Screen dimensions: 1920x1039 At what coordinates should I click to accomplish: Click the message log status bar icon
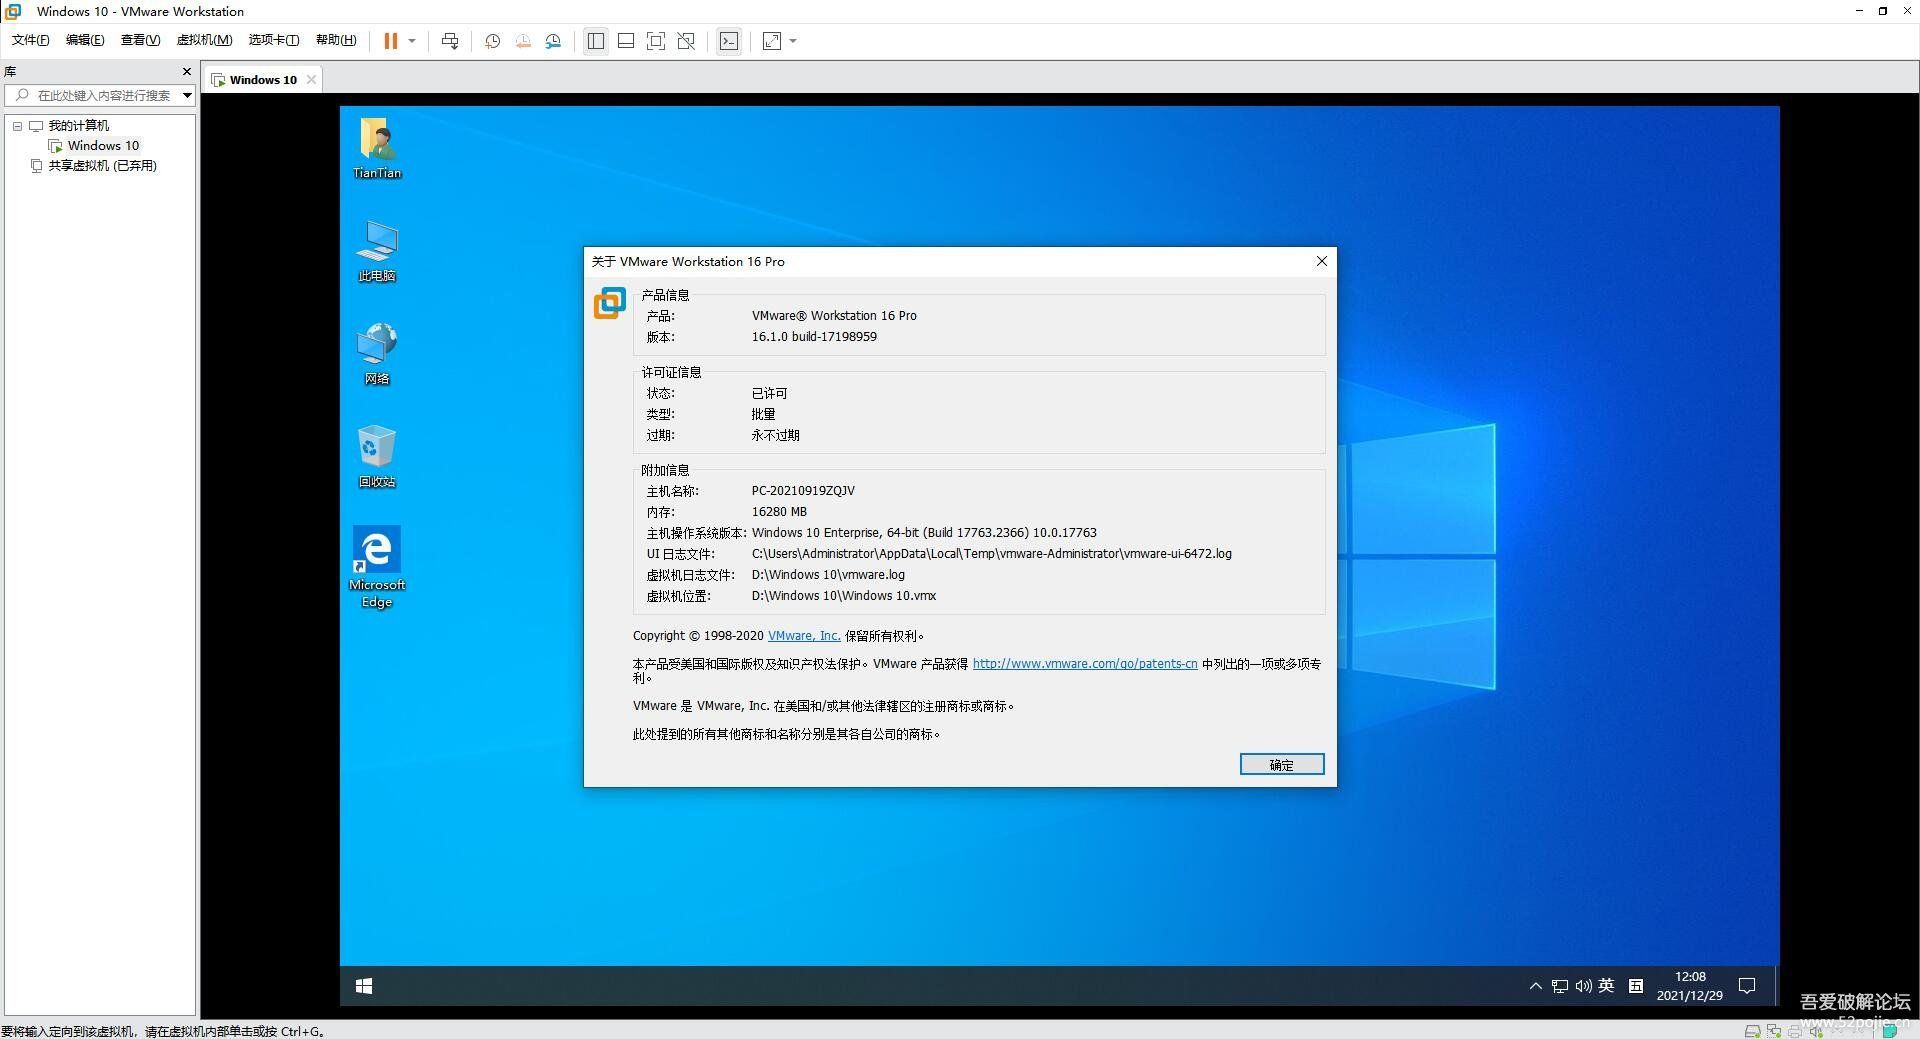click(1888, 1031)
